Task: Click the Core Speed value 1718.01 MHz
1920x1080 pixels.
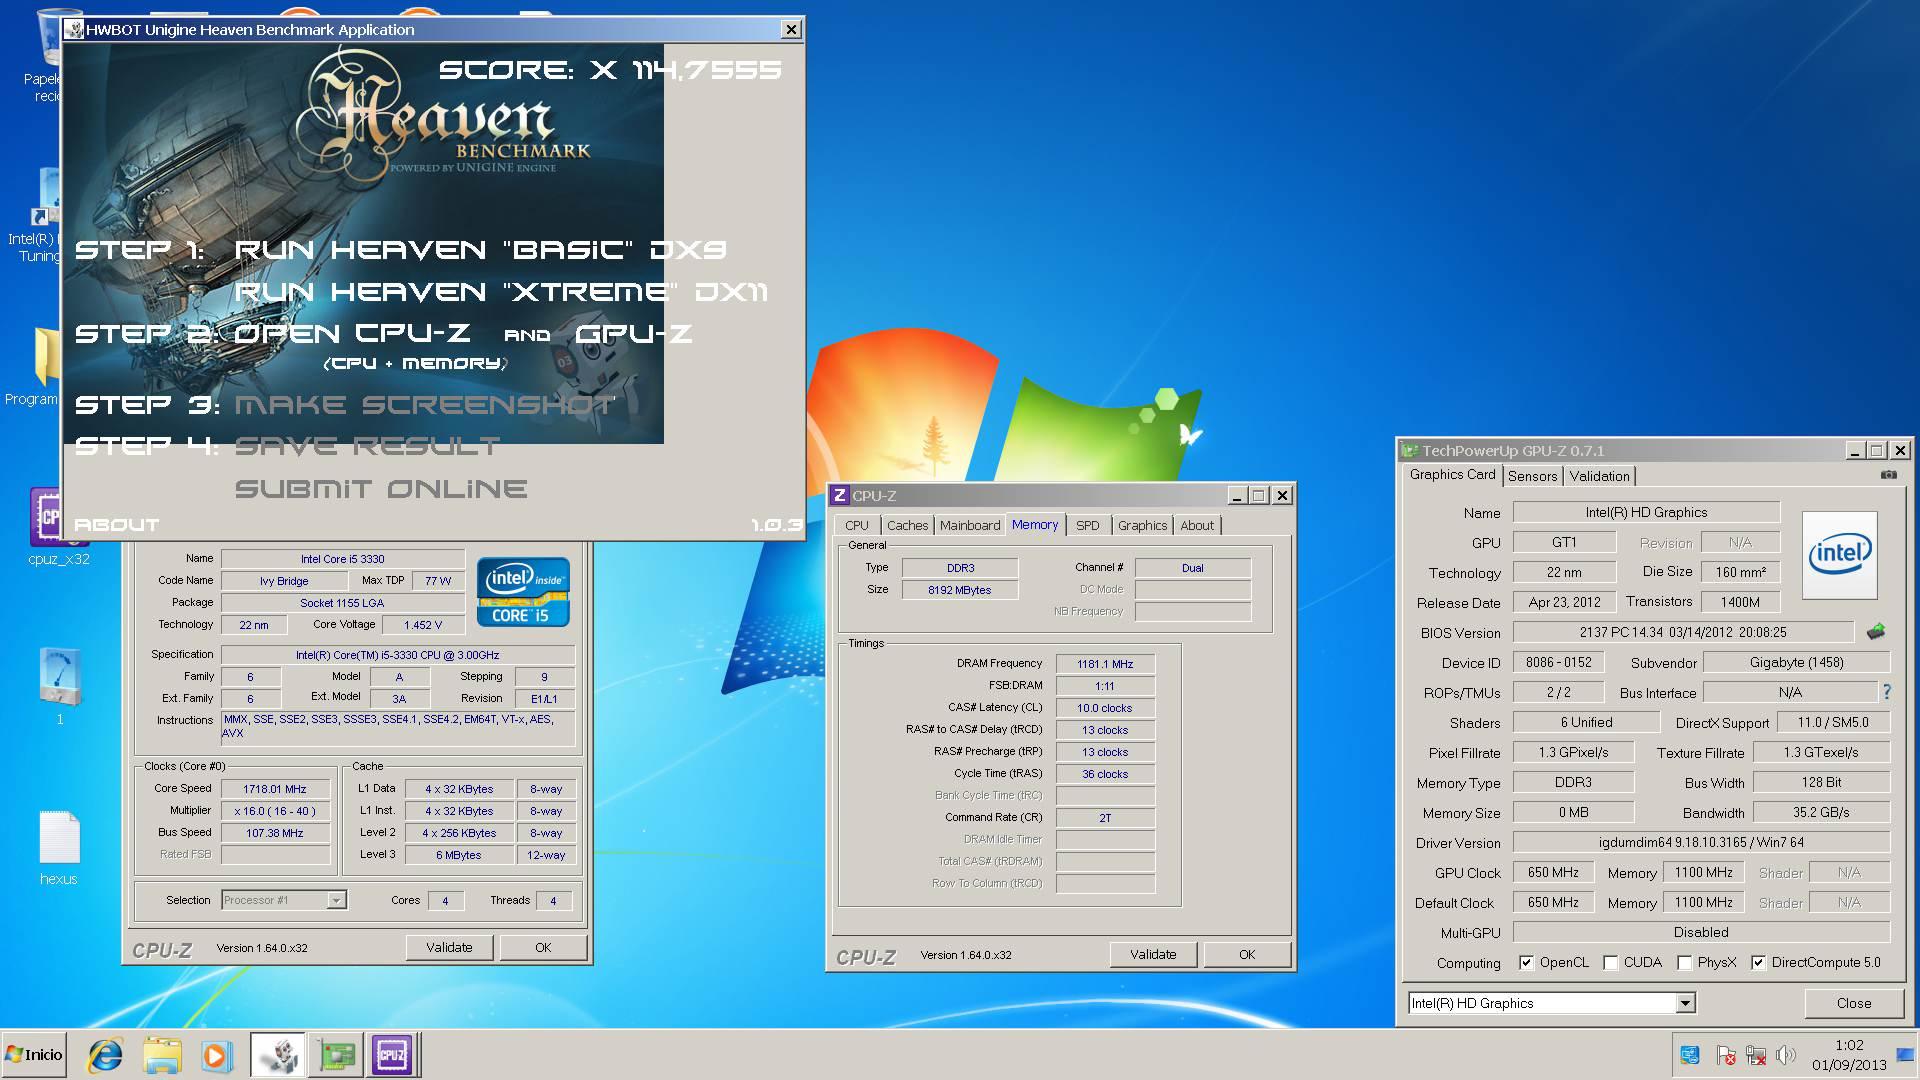Action: 275,789
